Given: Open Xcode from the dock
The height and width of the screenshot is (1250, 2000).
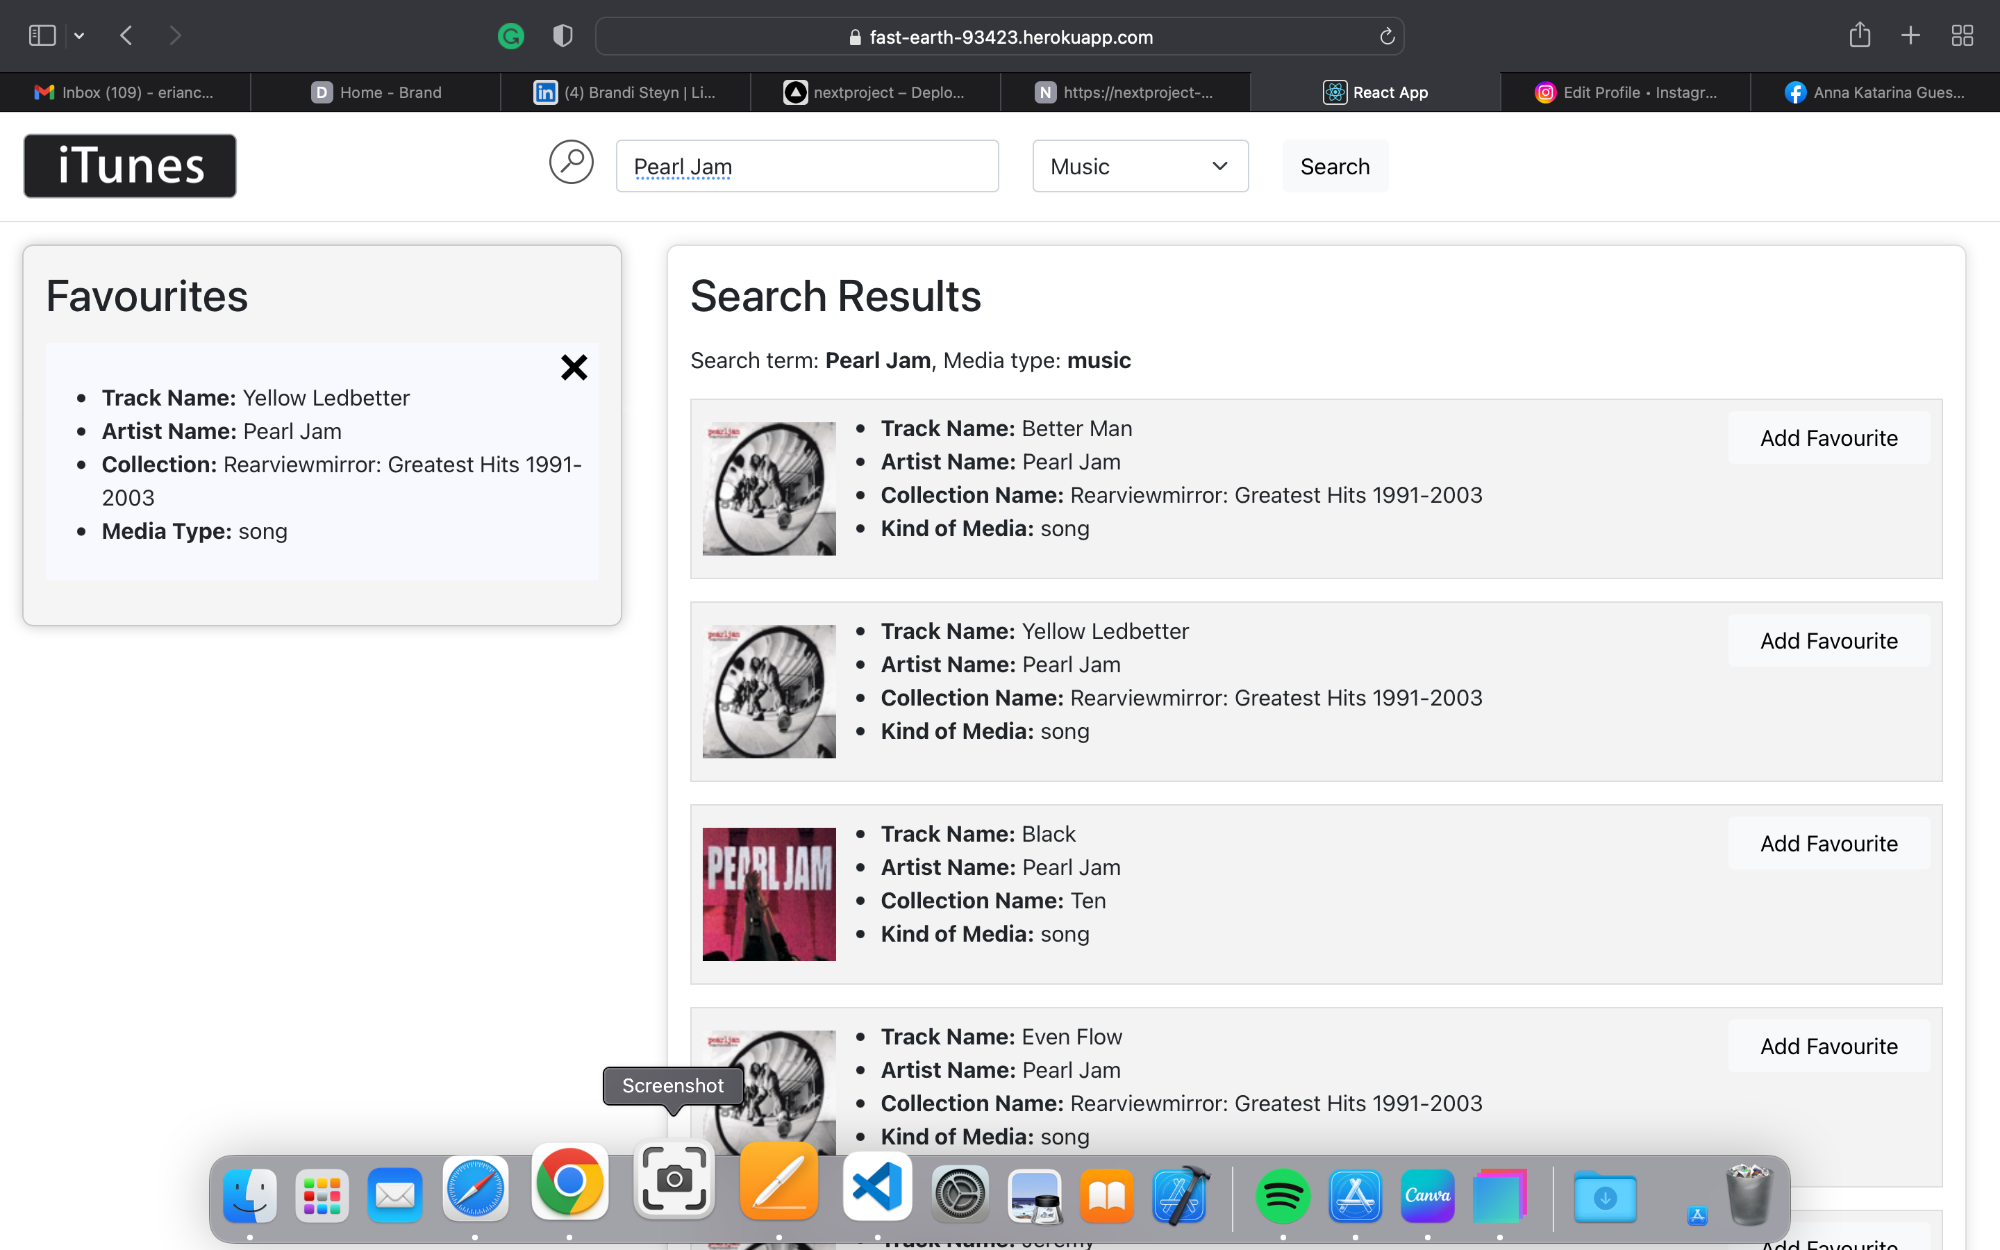Looking at the screenshot, I should coord(1180,1194).
